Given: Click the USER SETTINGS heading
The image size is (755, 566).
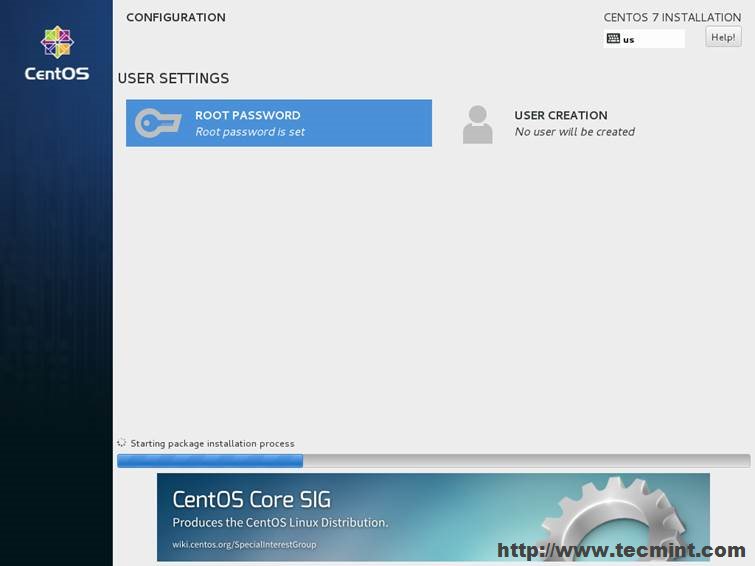Looking at the screenshot, I should tap(173, 78).
